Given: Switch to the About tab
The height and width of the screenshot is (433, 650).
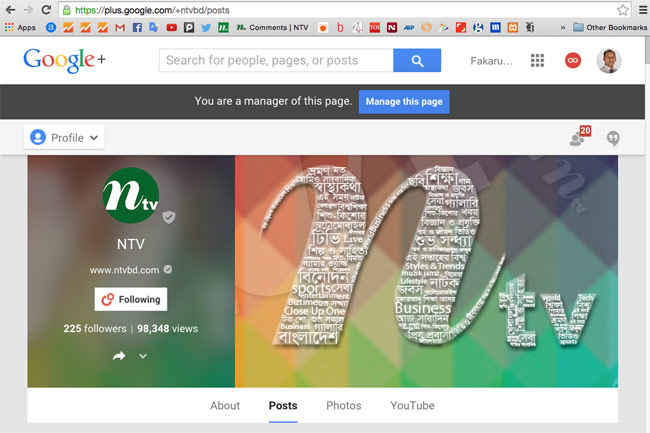Looking at the screenshot, I should [x=225, y=406].
